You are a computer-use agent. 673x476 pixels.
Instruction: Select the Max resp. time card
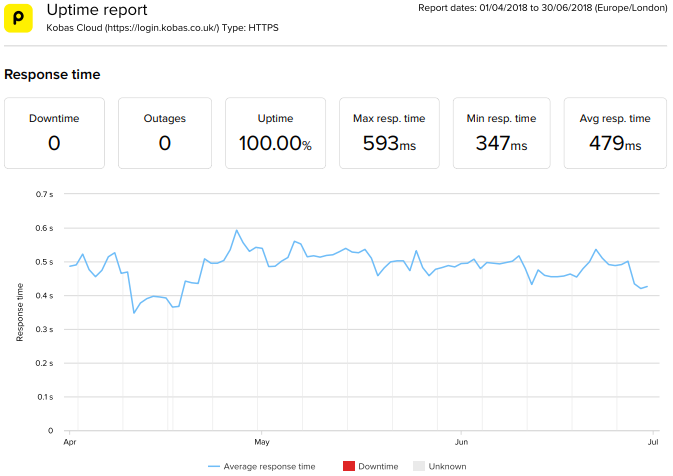point(389,132)
